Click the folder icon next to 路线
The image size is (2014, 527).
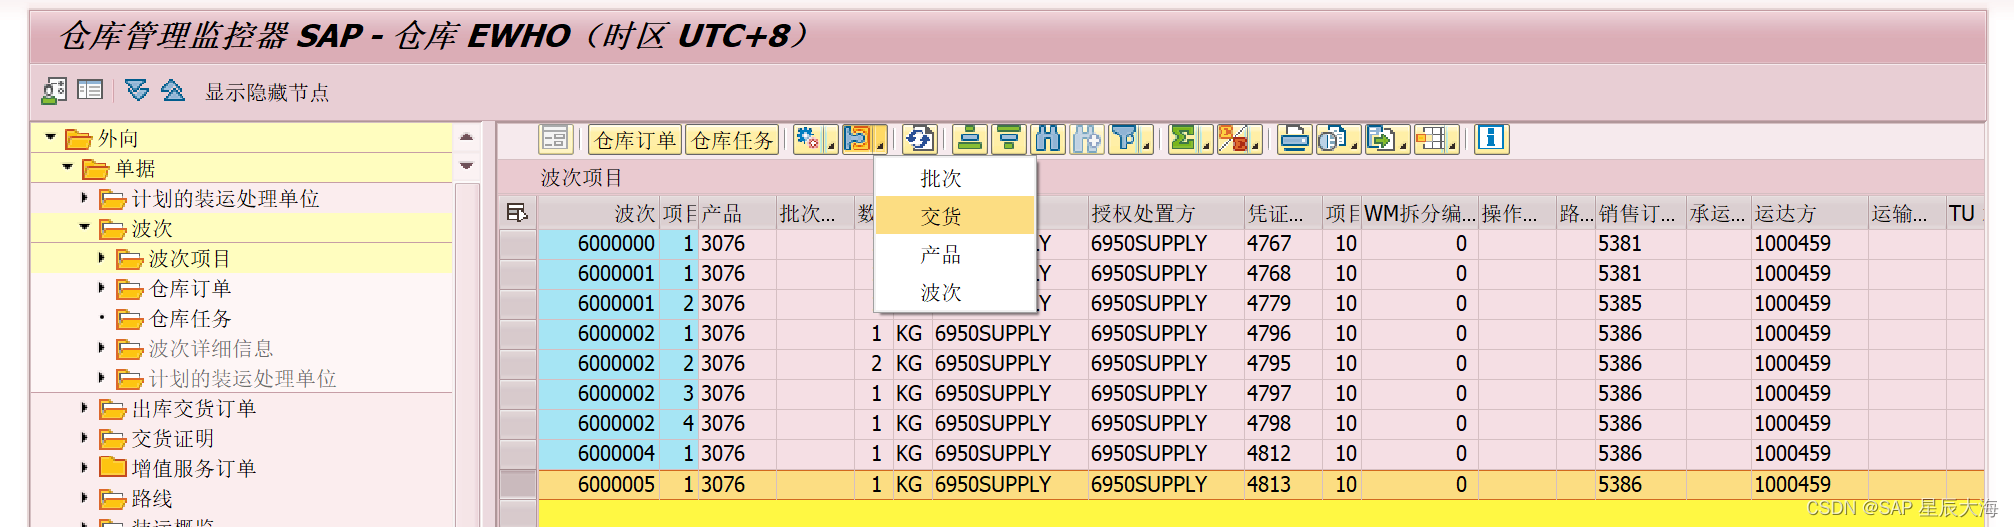point(113,497)
